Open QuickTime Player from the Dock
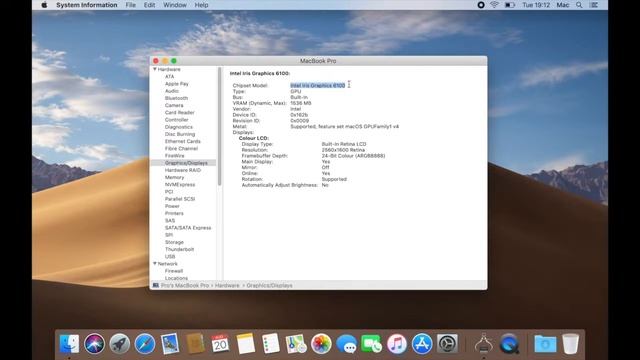The height and width of the screenshot is (360, 640). [509, 344]
